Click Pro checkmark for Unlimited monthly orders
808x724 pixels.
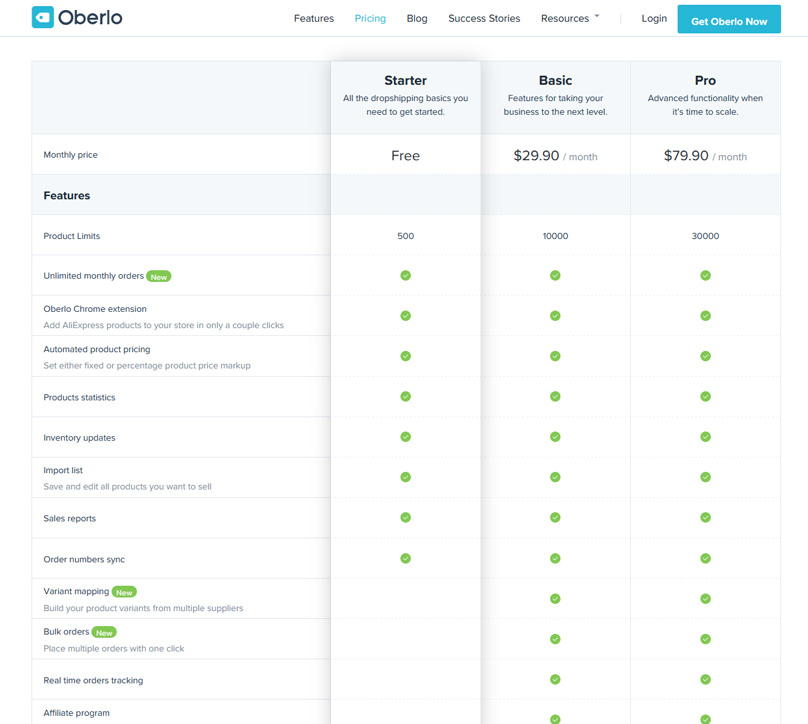coord(705,275)
